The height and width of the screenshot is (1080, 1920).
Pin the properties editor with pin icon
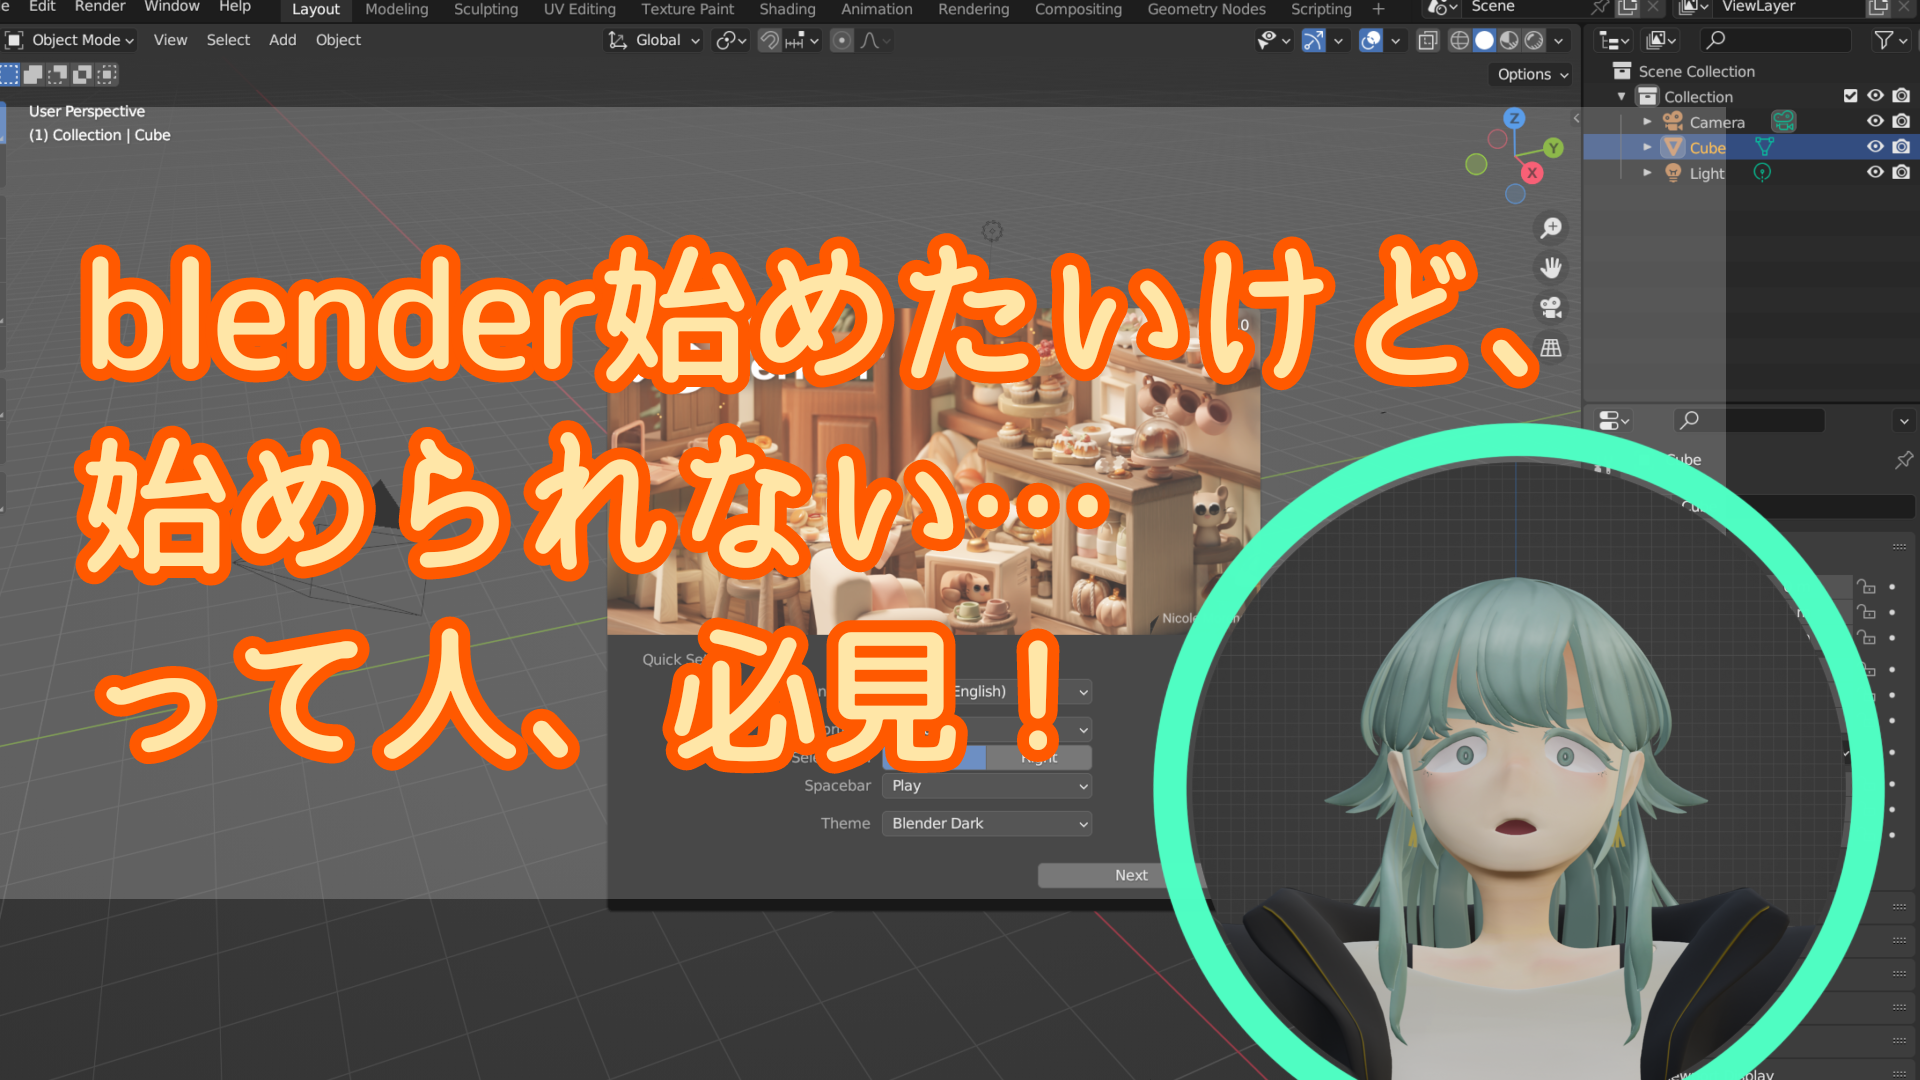pyautogui.click(x=1903, y=460)
